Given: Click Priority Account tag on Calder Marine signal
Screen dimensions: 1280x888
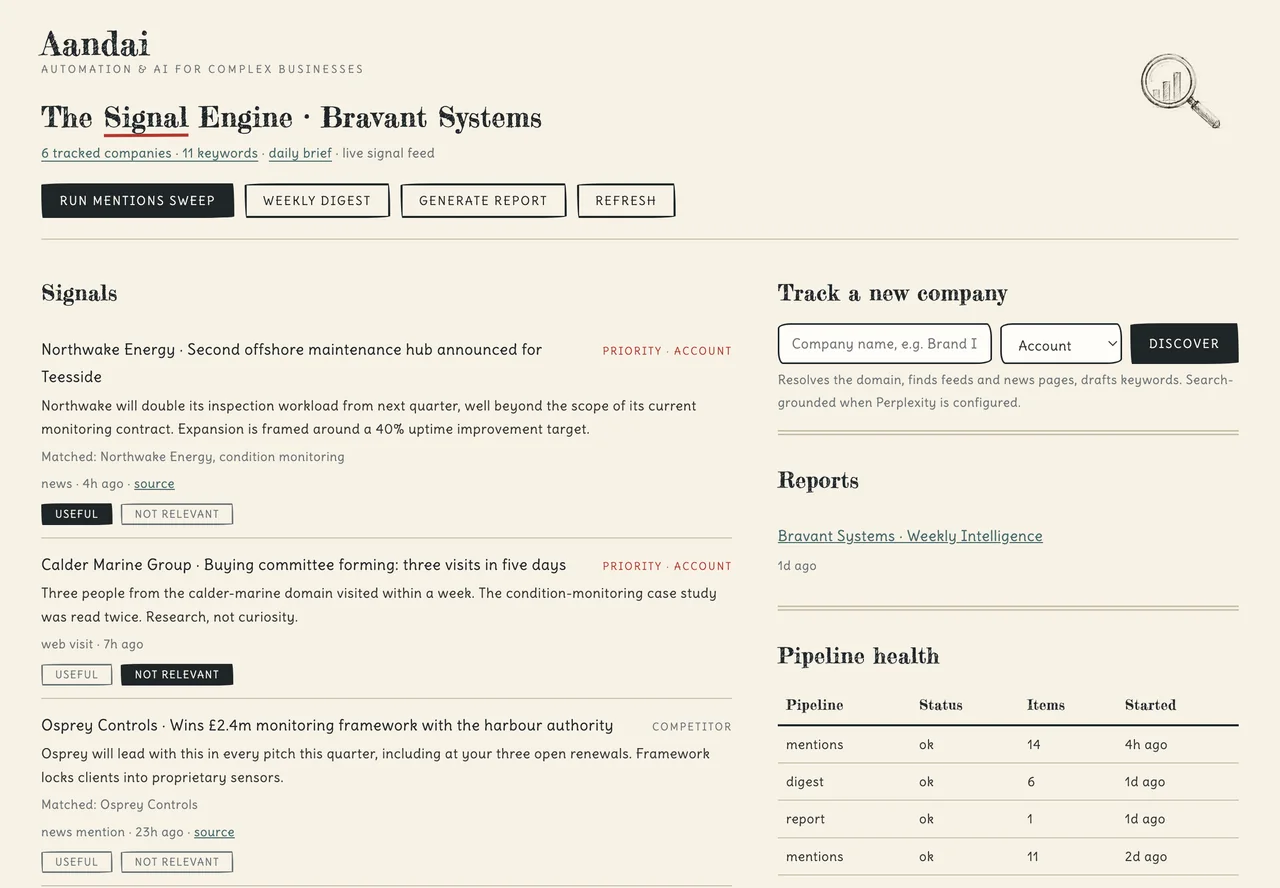Looking at the screenshot, I should coord(667,566).
